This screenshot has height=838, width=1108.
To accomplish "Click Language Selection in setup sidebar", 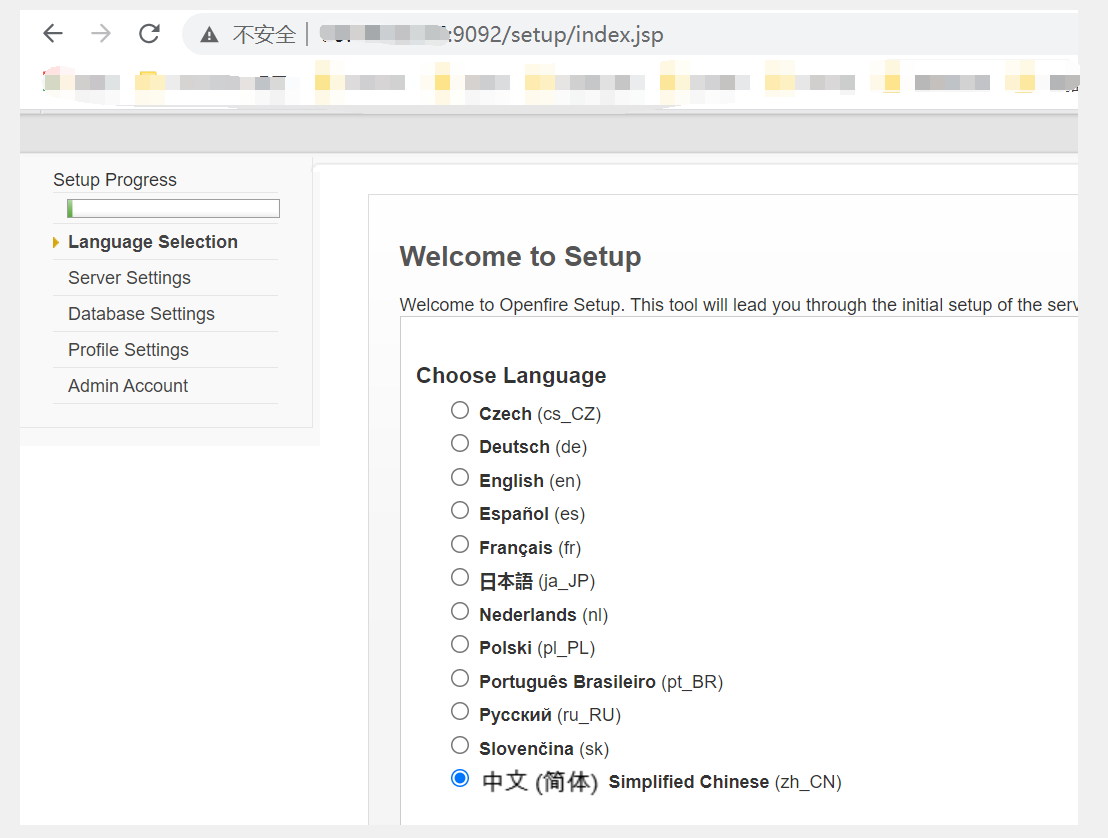I will pos(153,242).
